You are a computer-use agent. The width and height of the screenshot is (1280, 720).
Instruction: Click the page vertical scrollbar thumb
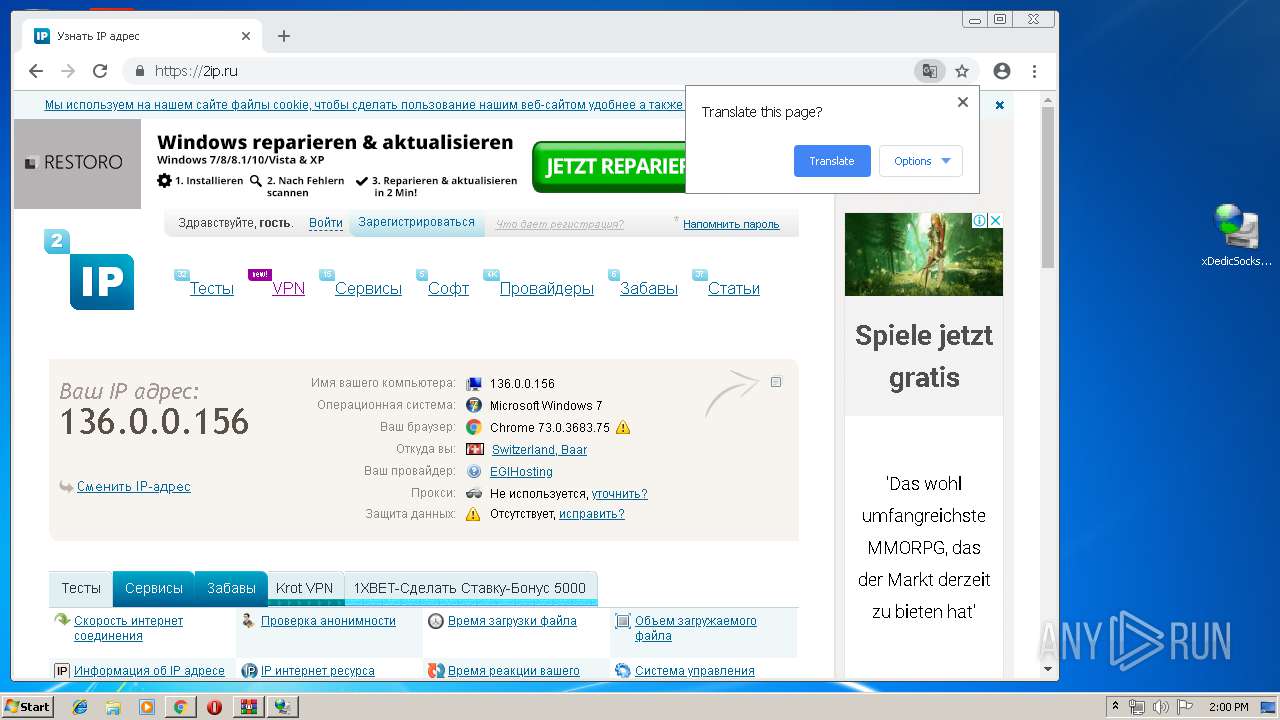[1048, 186]
